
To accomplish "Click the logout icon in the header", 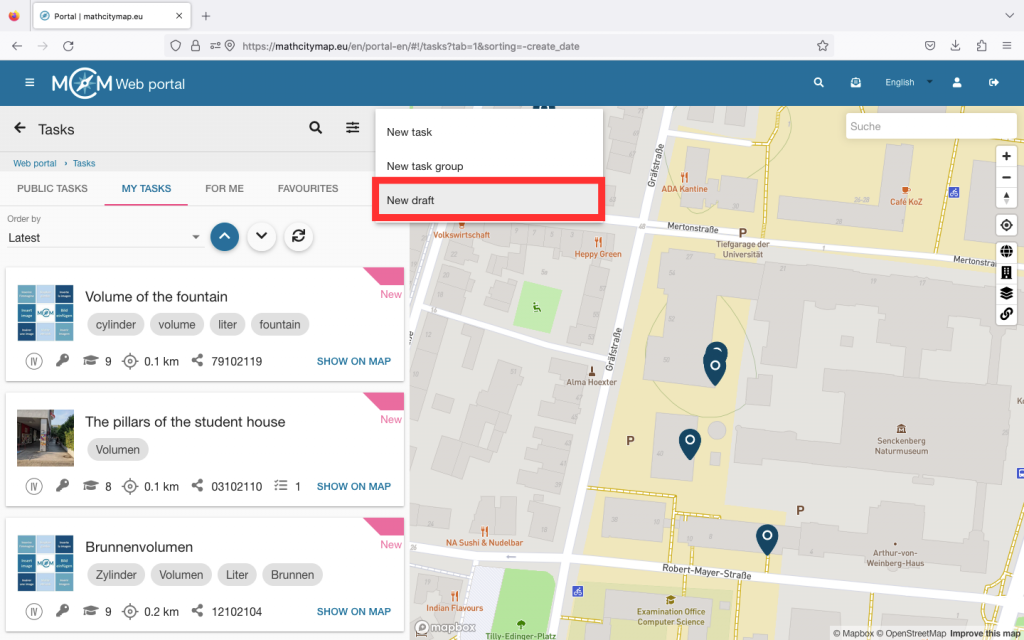I will pos(994,83).
